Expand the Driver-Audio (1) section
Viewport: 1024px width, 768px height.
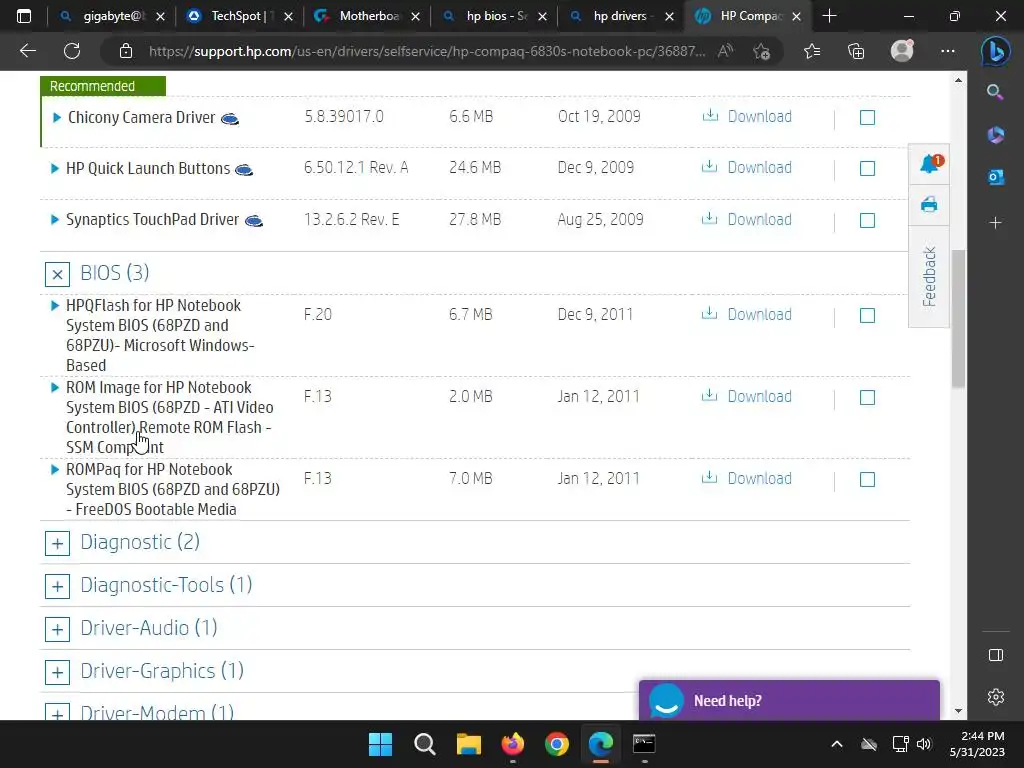pos(57,630)
